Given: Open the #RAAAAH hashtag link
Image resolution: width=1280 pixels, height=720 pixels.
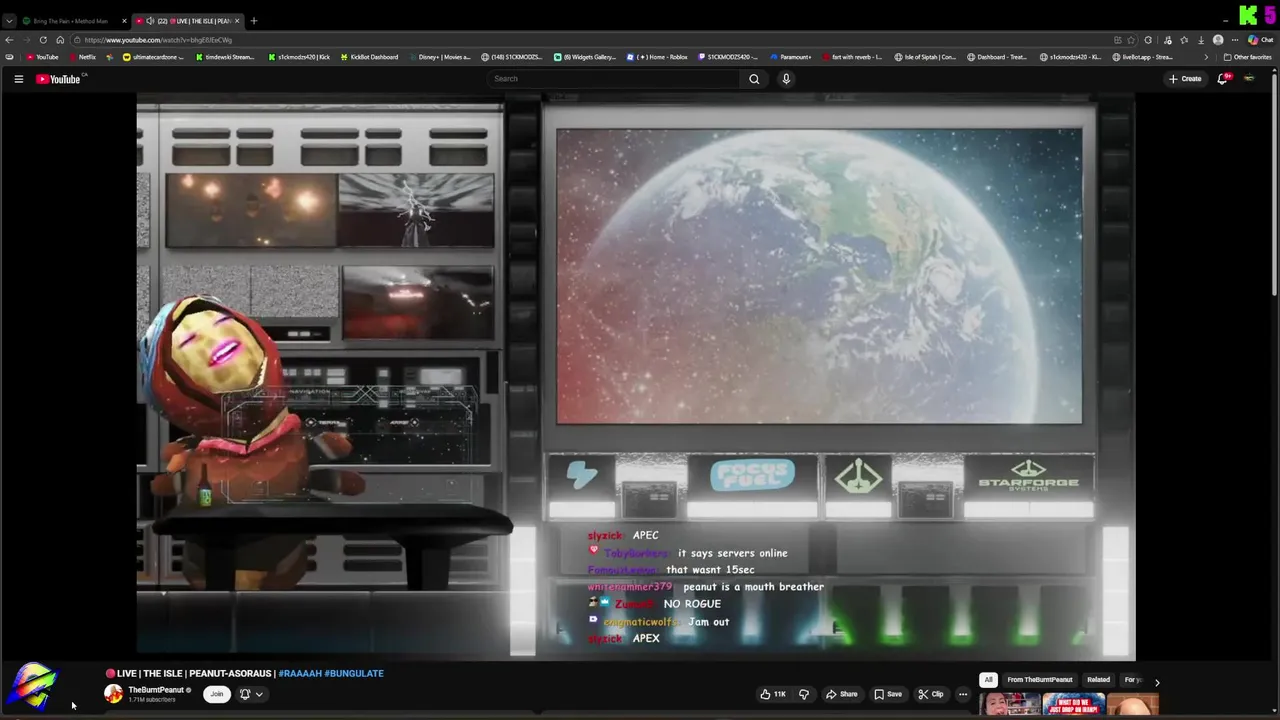Looking at the screenshot, I should pyautogui.click(x=300, y=674).
